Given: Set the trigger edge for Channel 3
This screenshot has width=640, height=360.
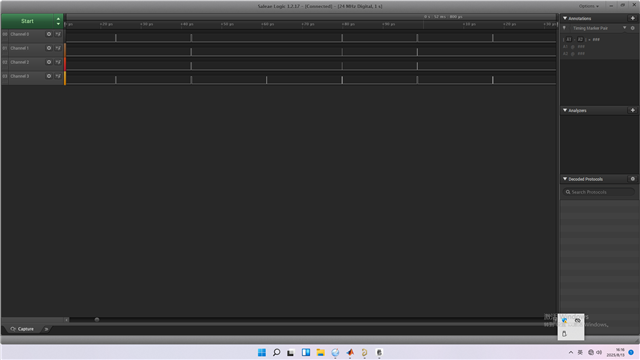Looking at the screenshot, I should (x=58, y=76).
